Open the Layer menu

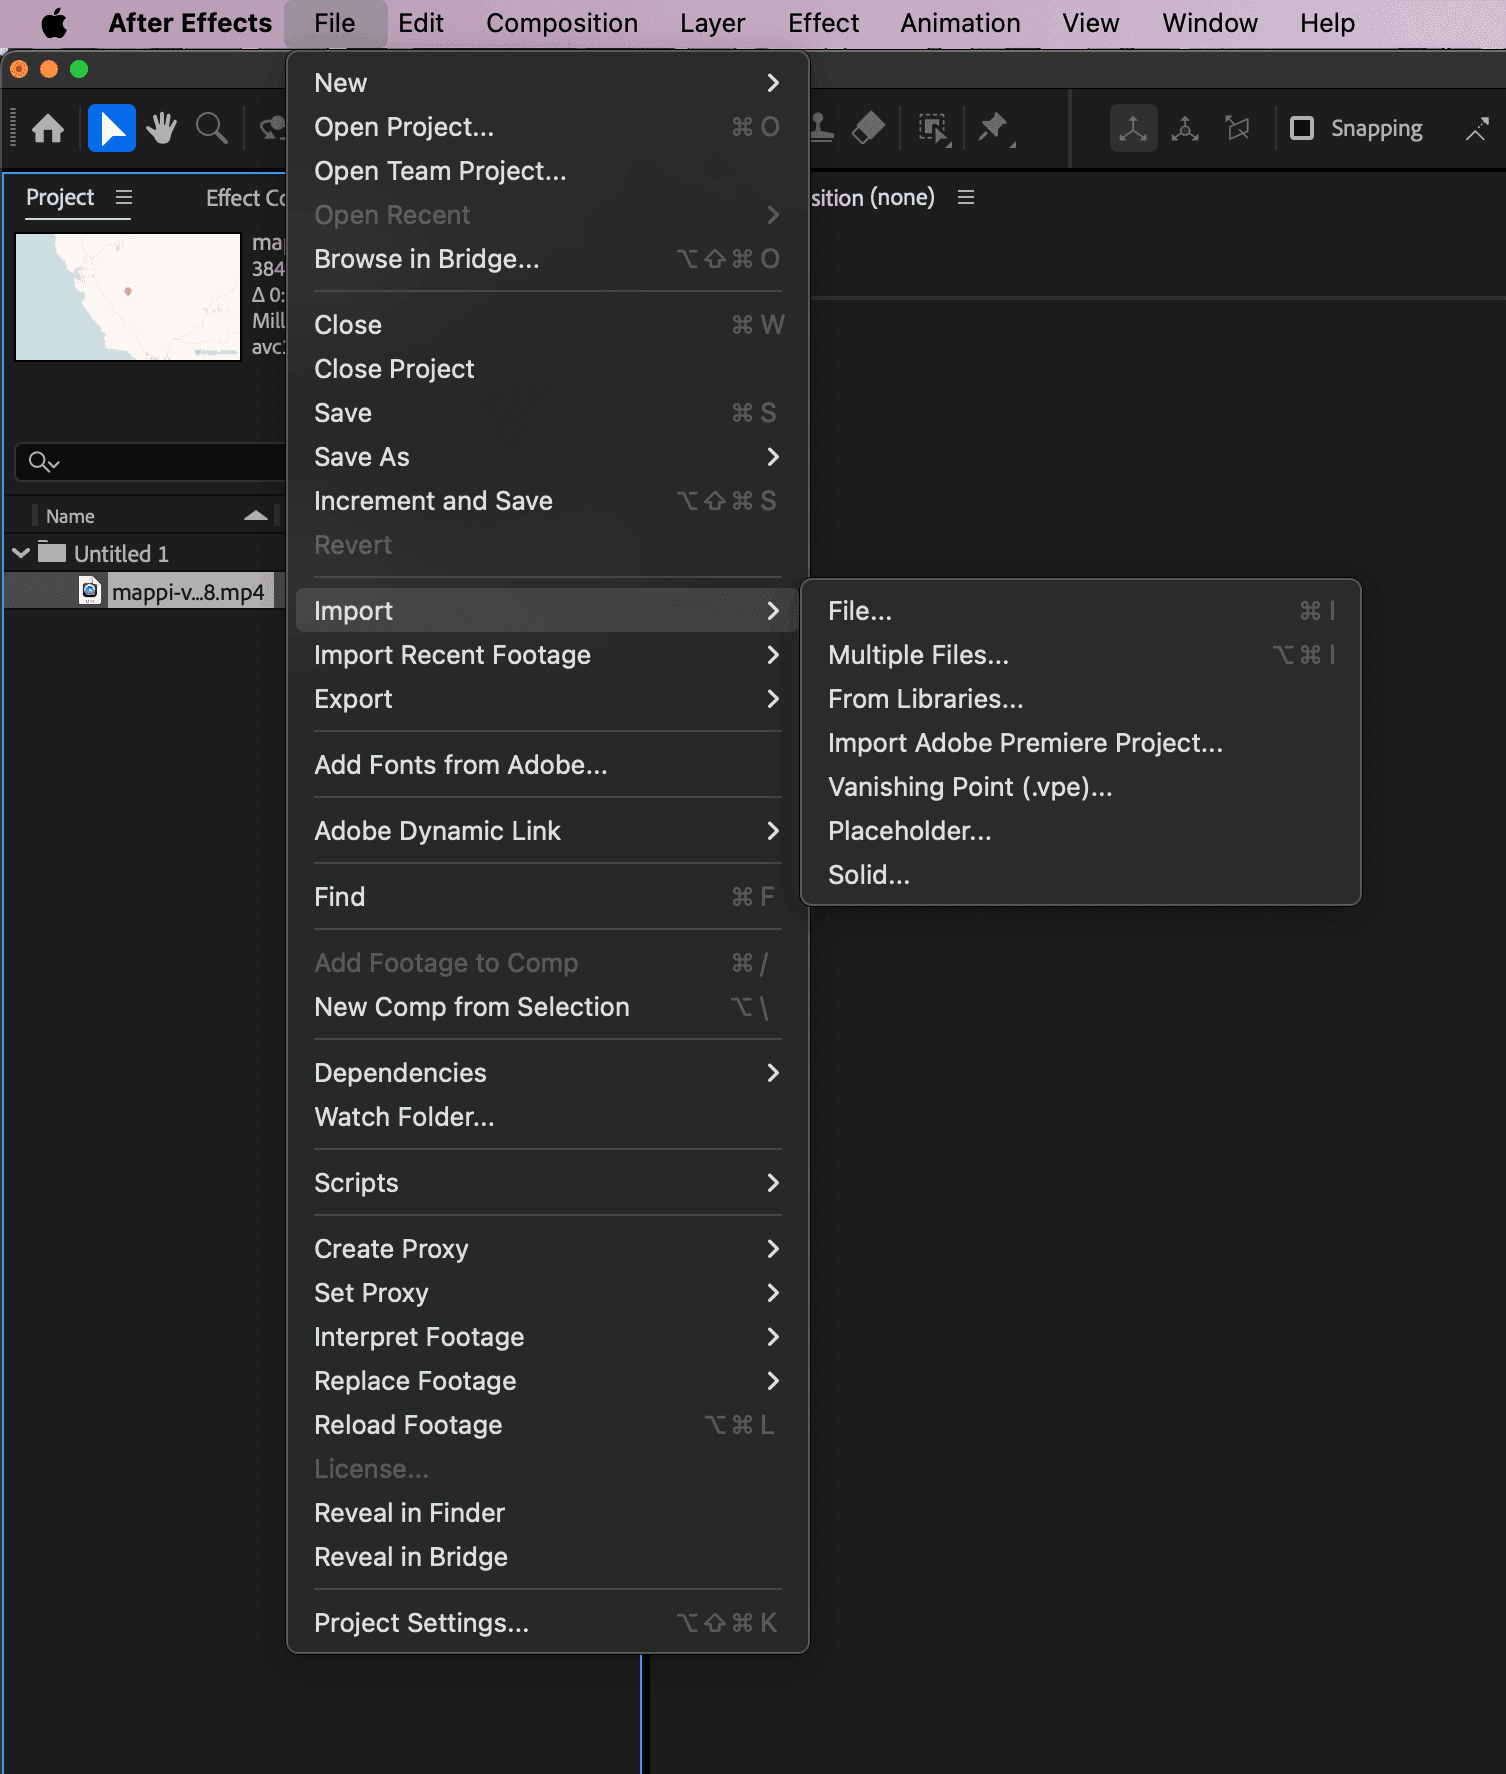(x=712, y=23)
